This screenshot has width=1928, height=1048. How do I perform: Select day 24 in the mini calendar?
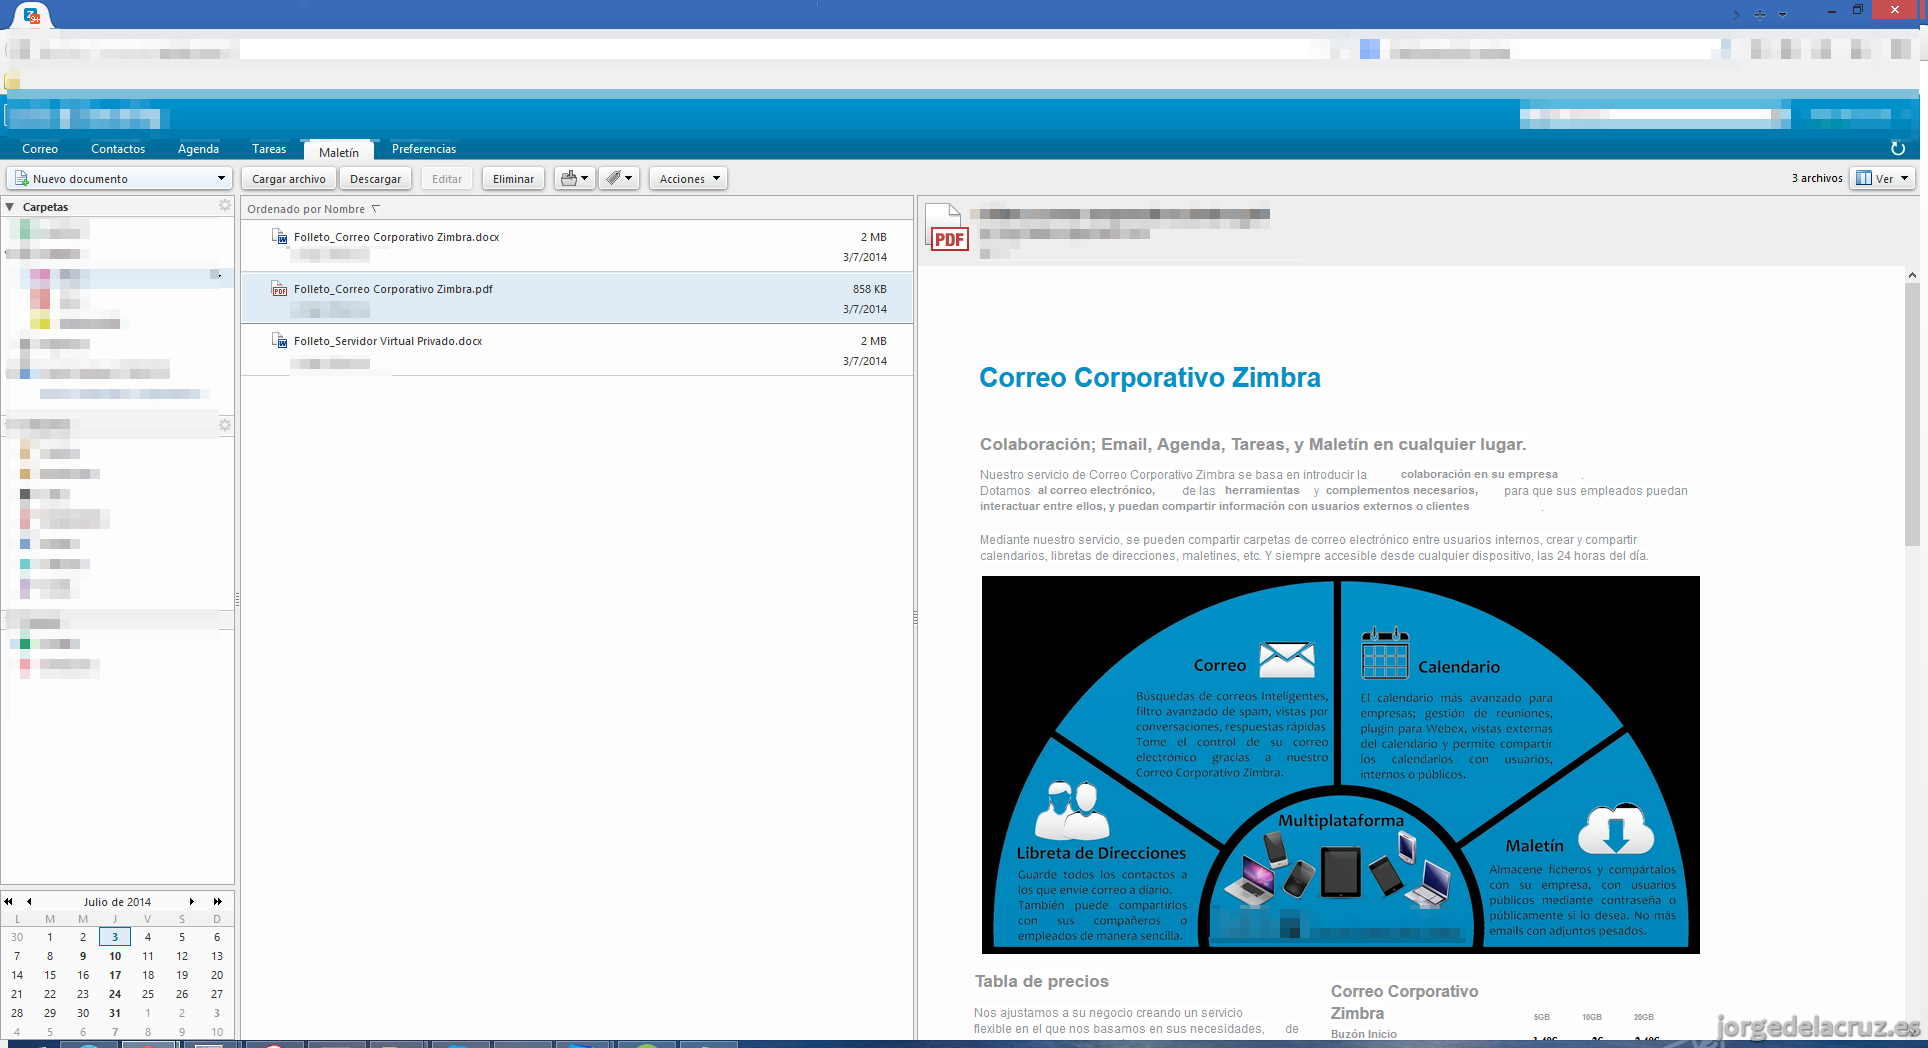point(115,994)
